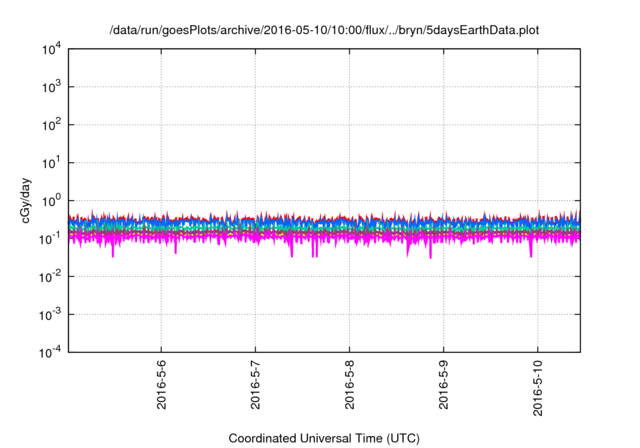Click the plot title file path text
This screenshot has height=448, width=640.
pyautogui.click(x=324, y=30)
